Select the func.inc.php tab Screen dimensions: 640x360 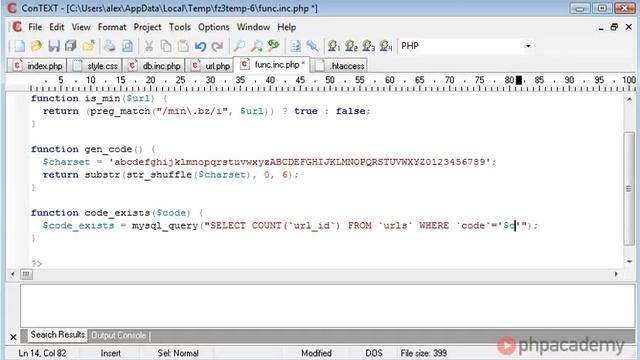click(271, 65)
